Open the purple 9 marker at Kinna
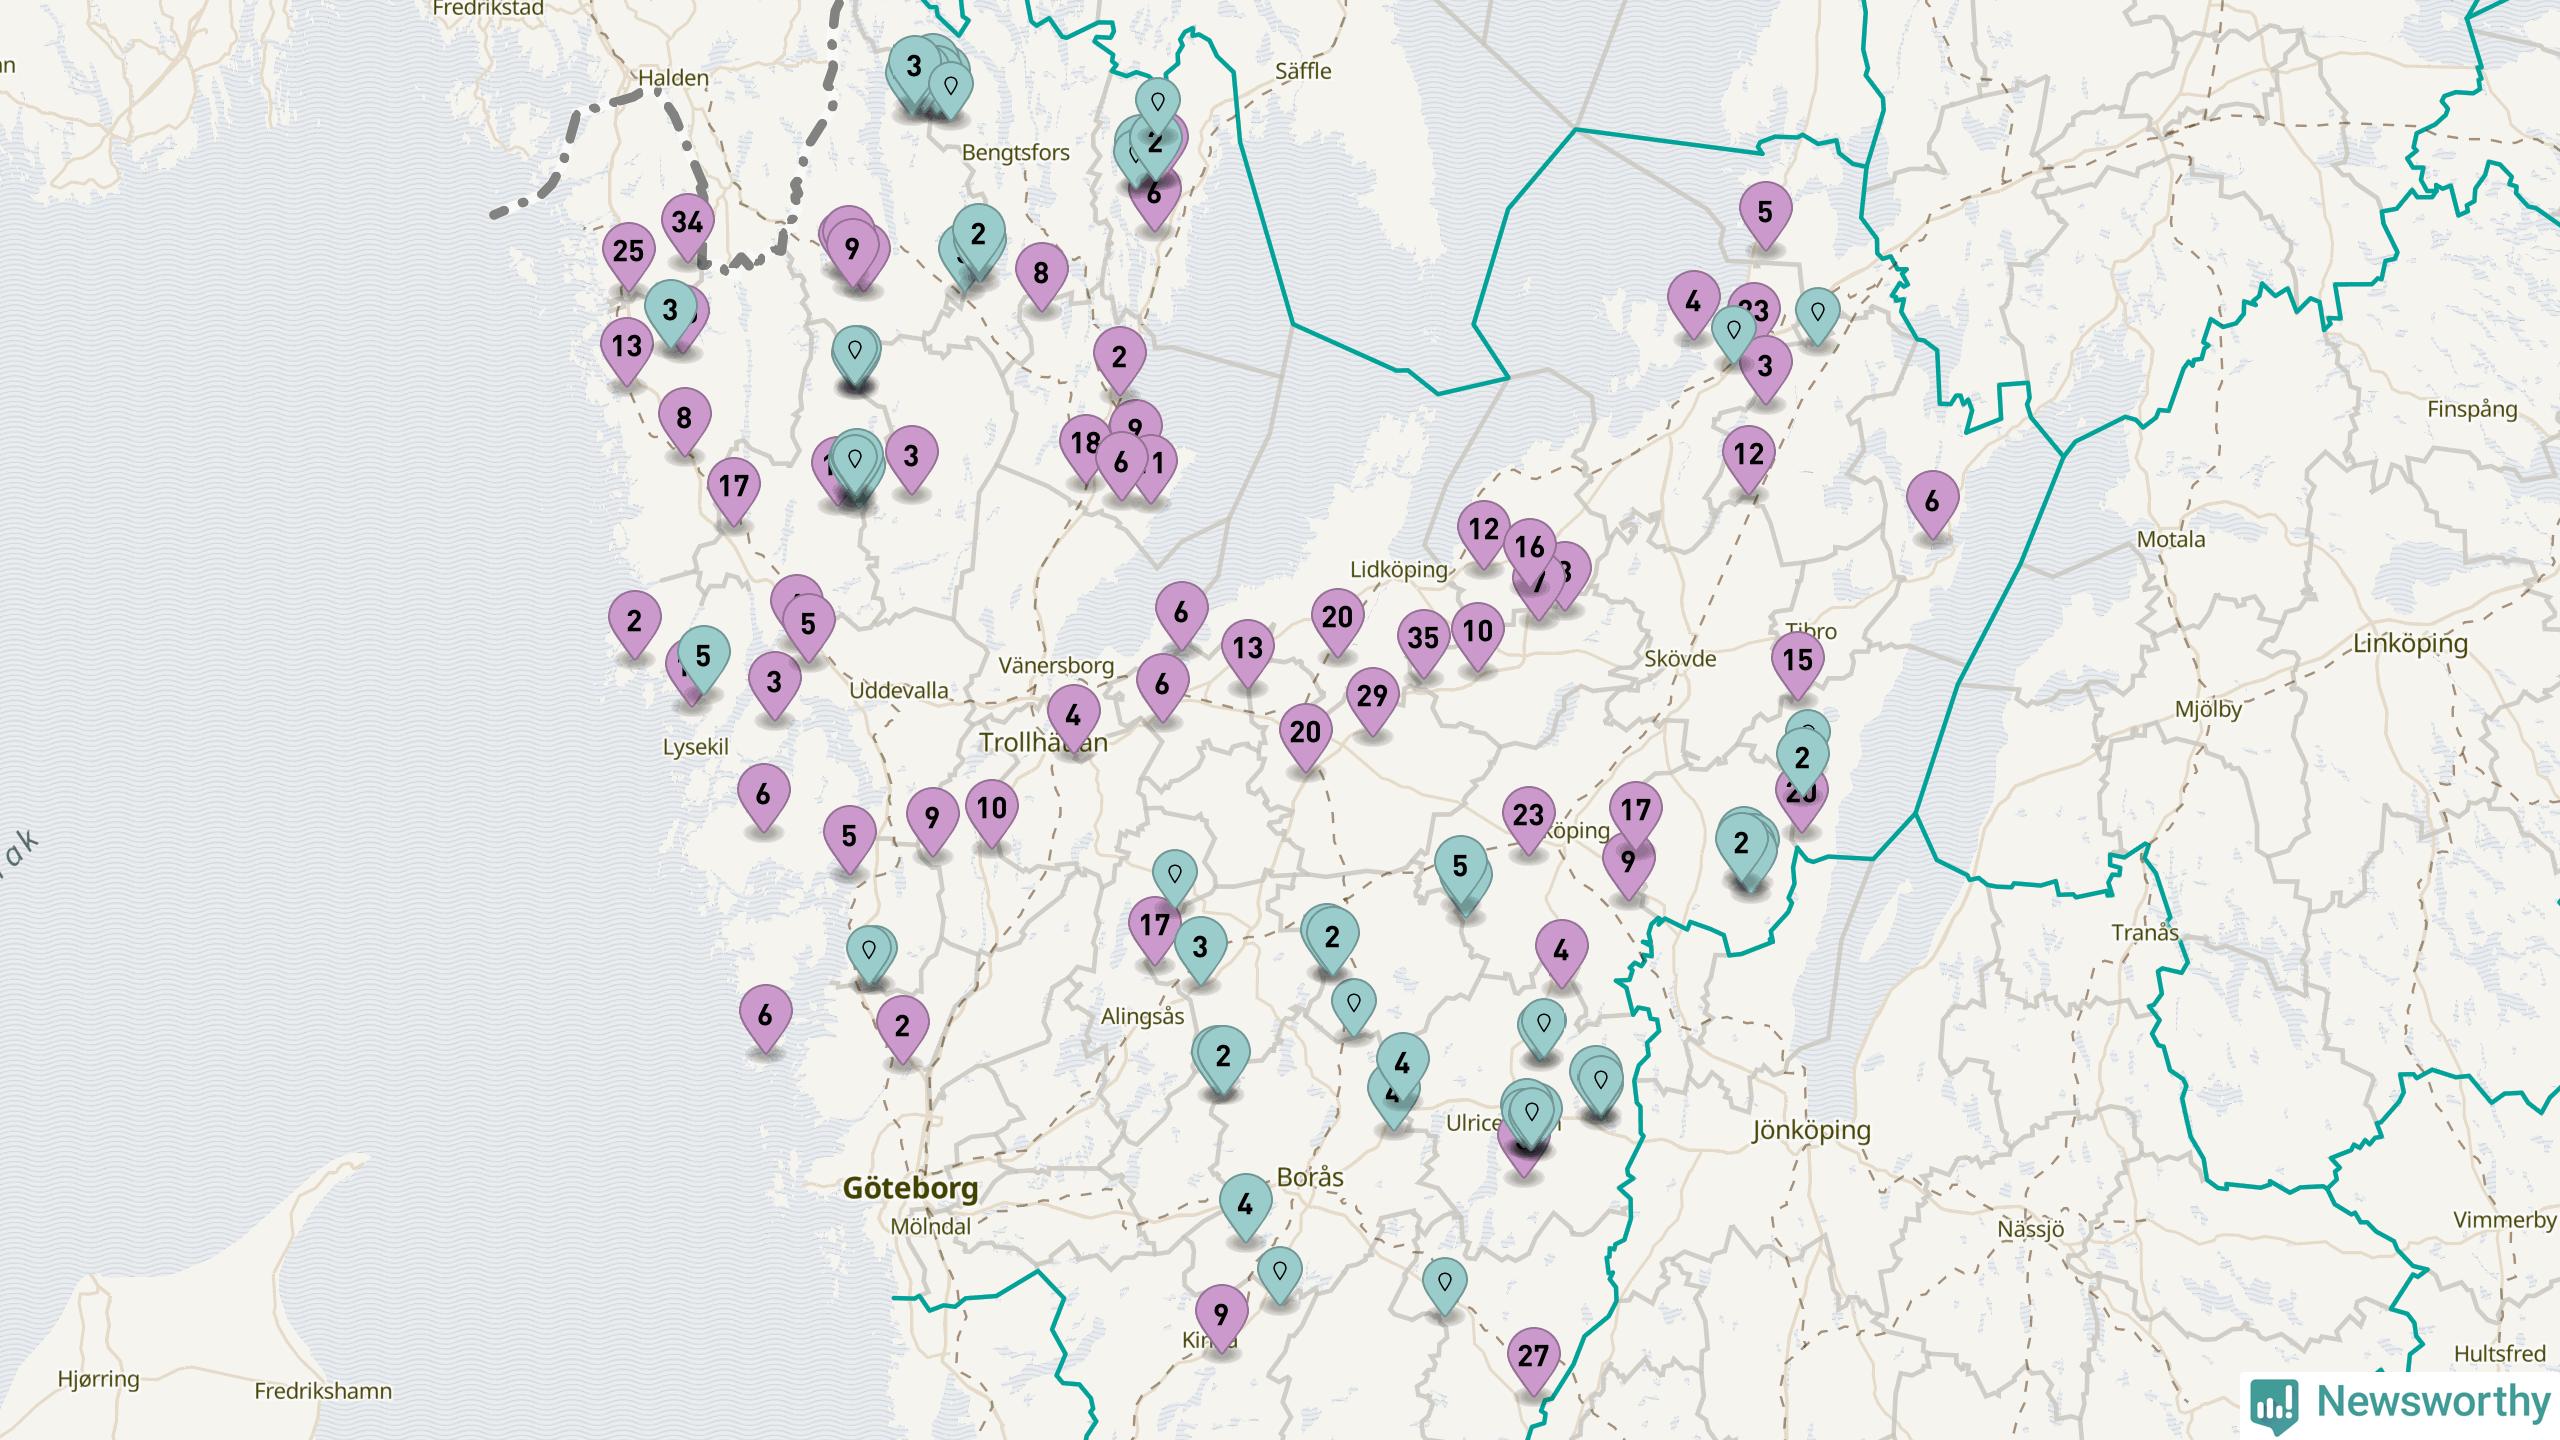2560x1440 pixels. tap(1221, 1316)
